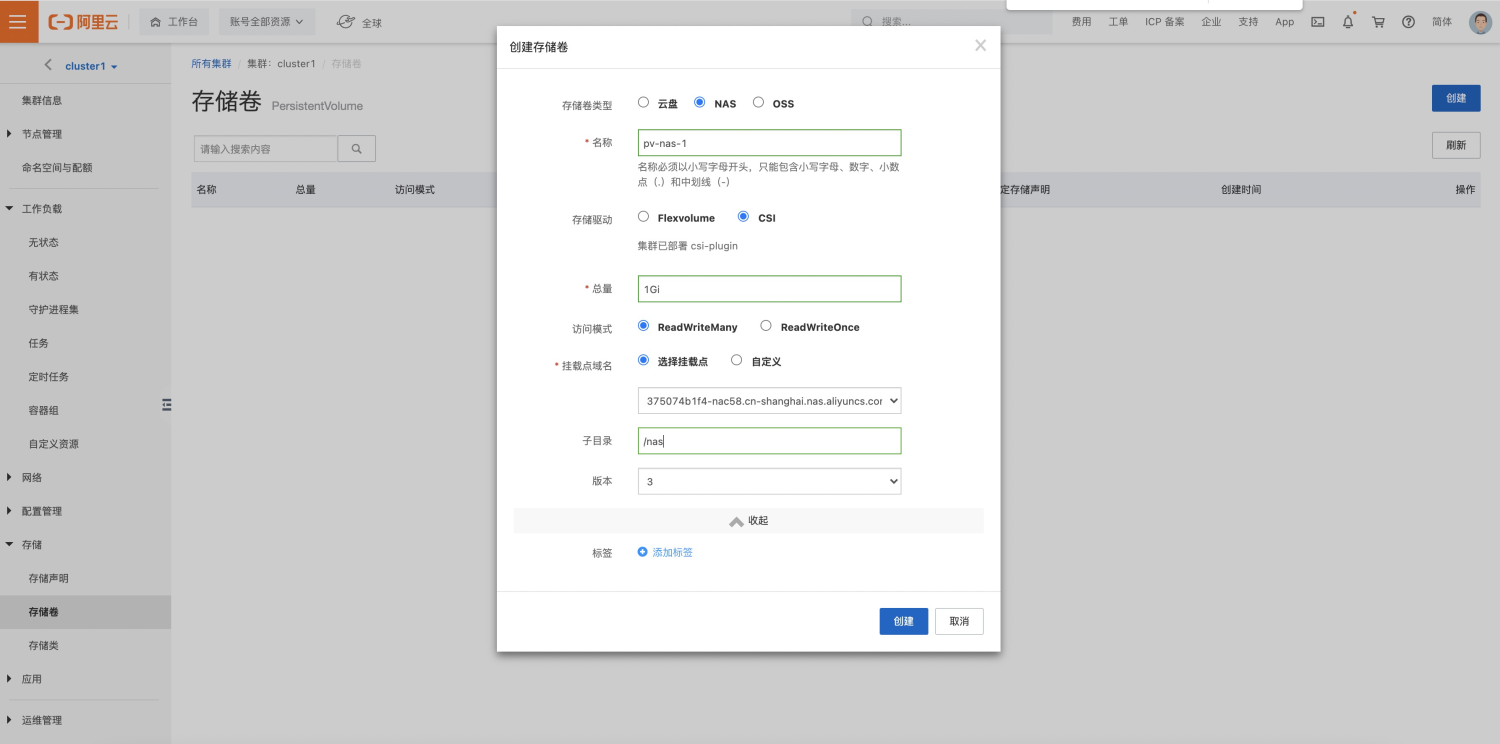The image size is (1500, 744).
Task: Focus the total capacity (总量) field
Action: pyautogui.click(x=769, y=288)
